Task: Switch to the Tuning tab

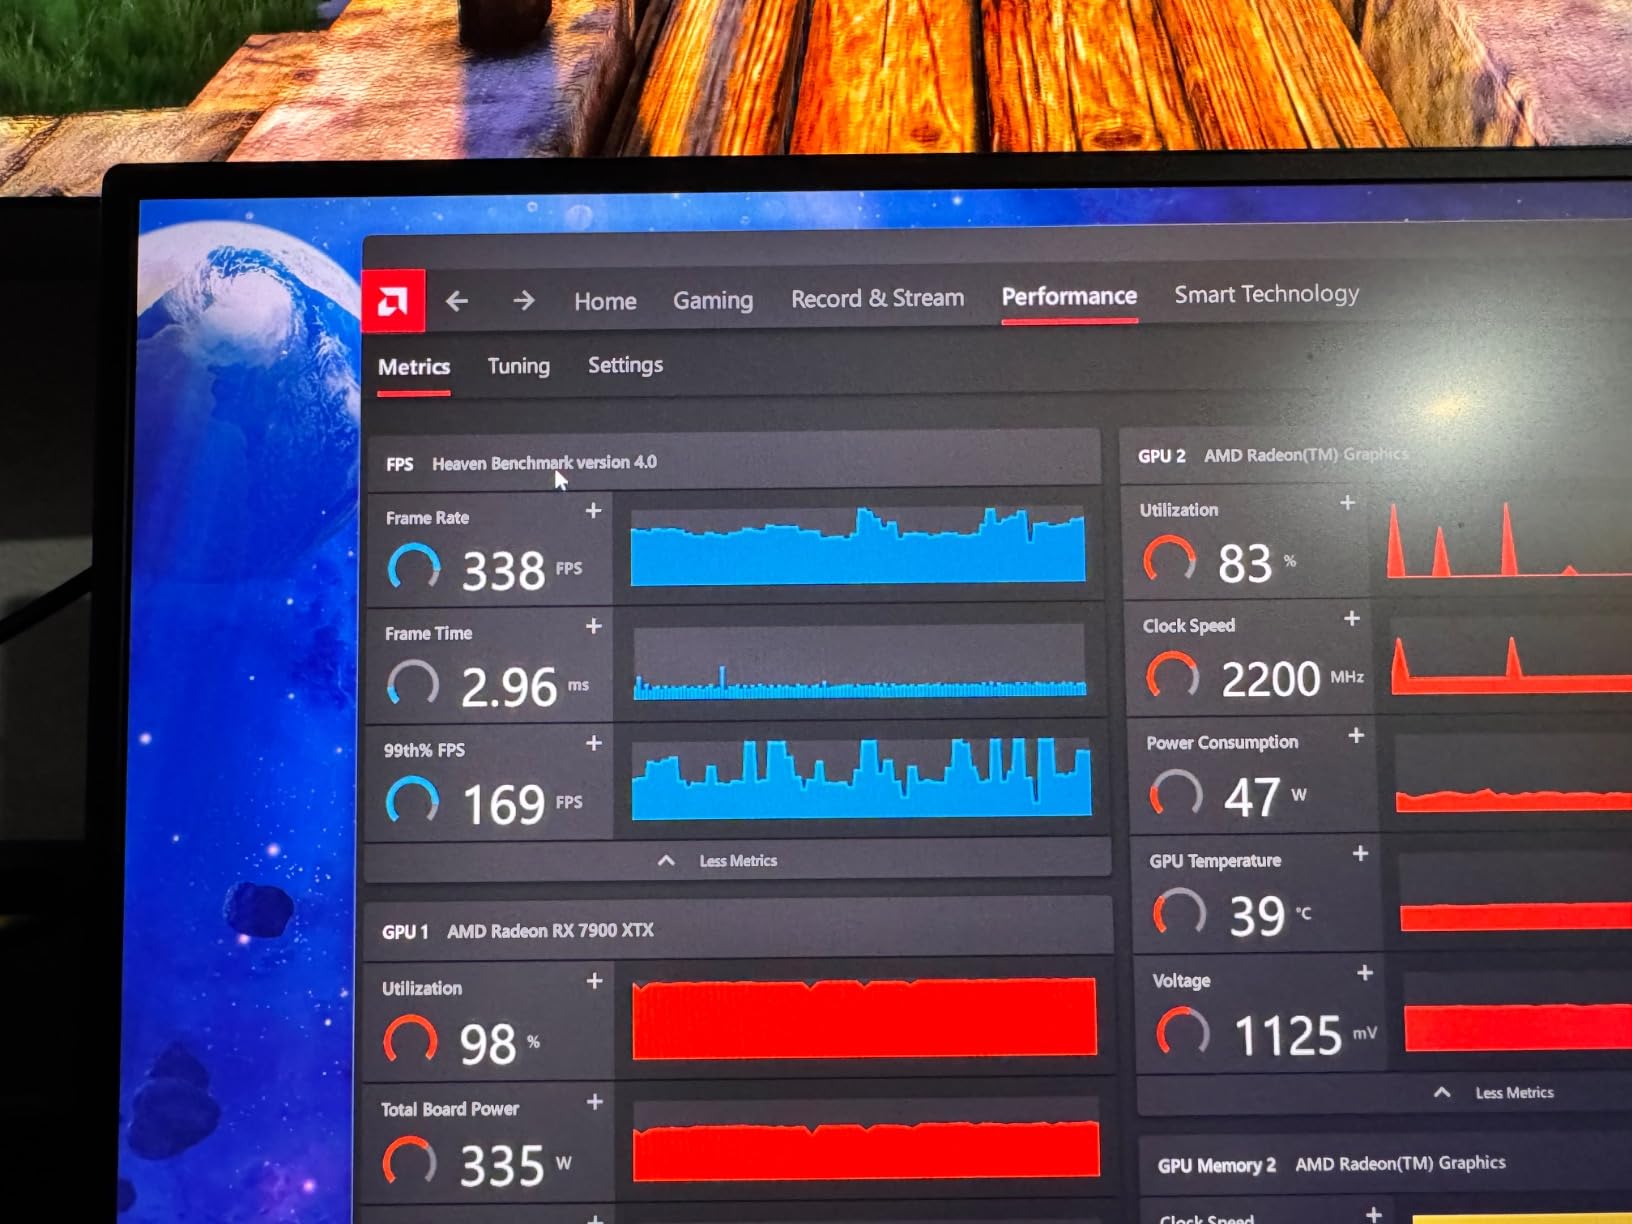Action: [518, 365]
